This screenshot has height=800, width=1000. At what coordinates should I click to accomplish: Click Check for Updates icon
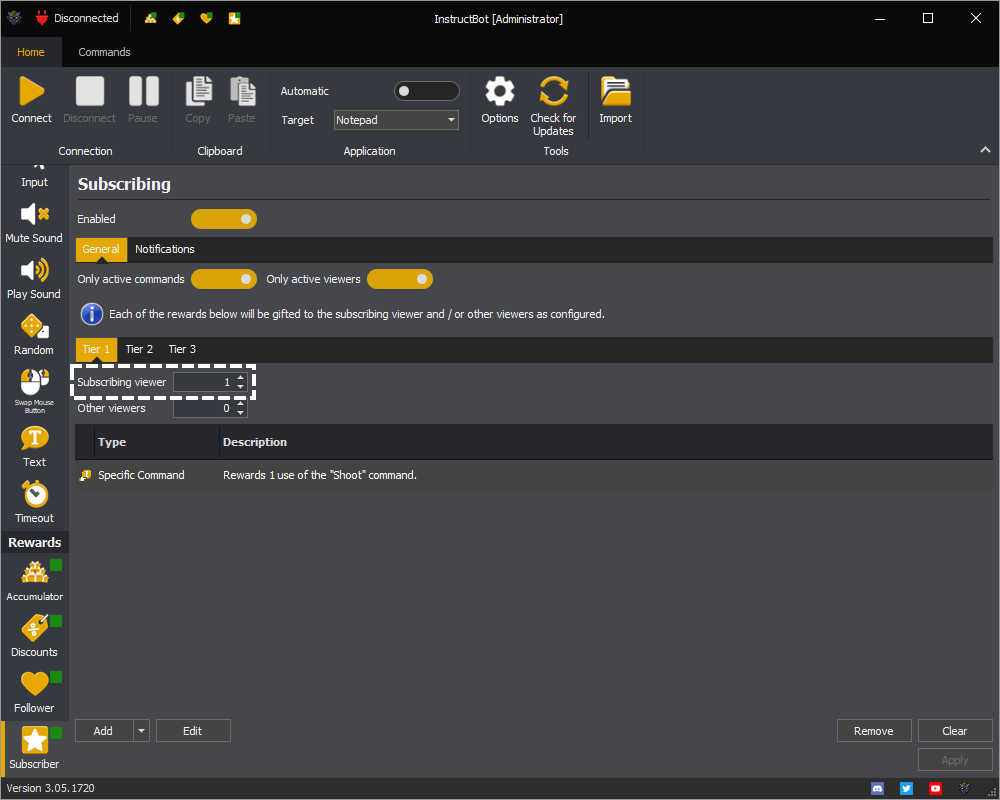point(553,91)
